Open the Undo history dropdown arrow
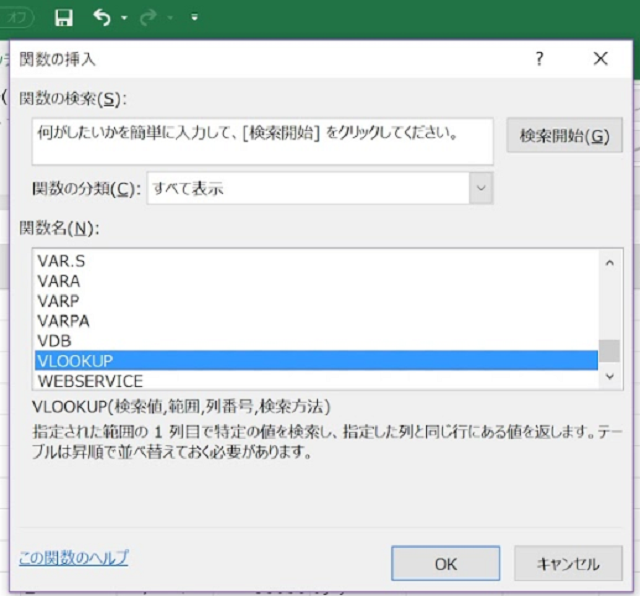Viewport: 640px width, 596px height. click(124, 18)
